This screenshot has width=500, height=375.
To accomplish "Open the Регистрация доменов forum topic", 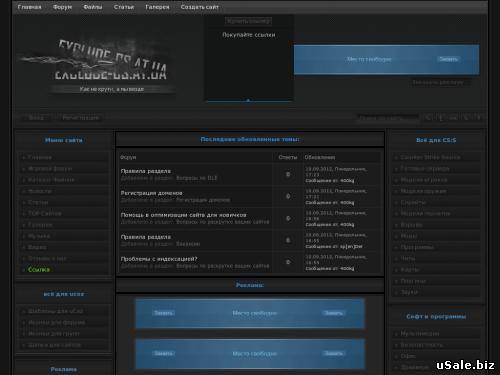I will point(151,193).
